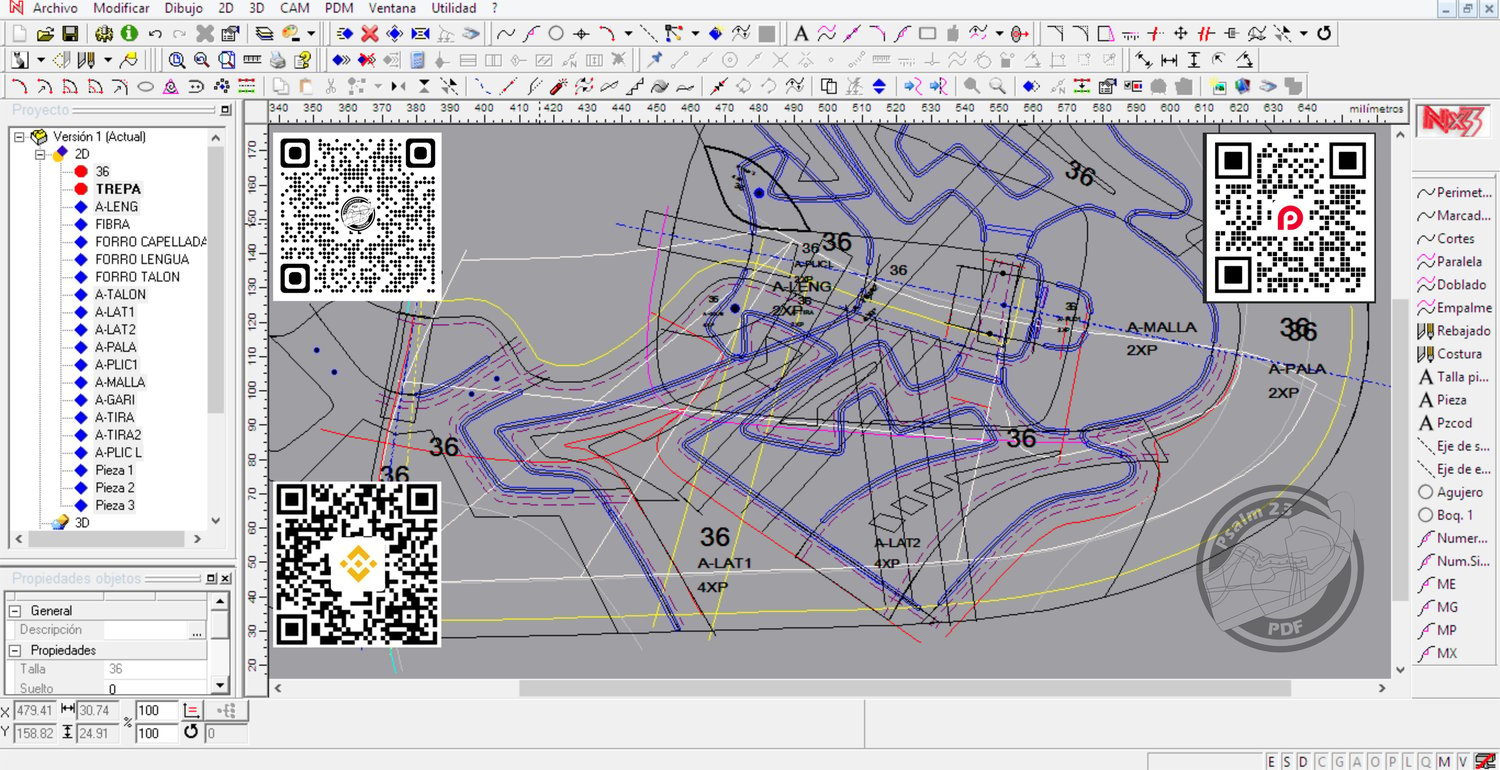Select Costura line type in right panel

(x=1450, y=353)
